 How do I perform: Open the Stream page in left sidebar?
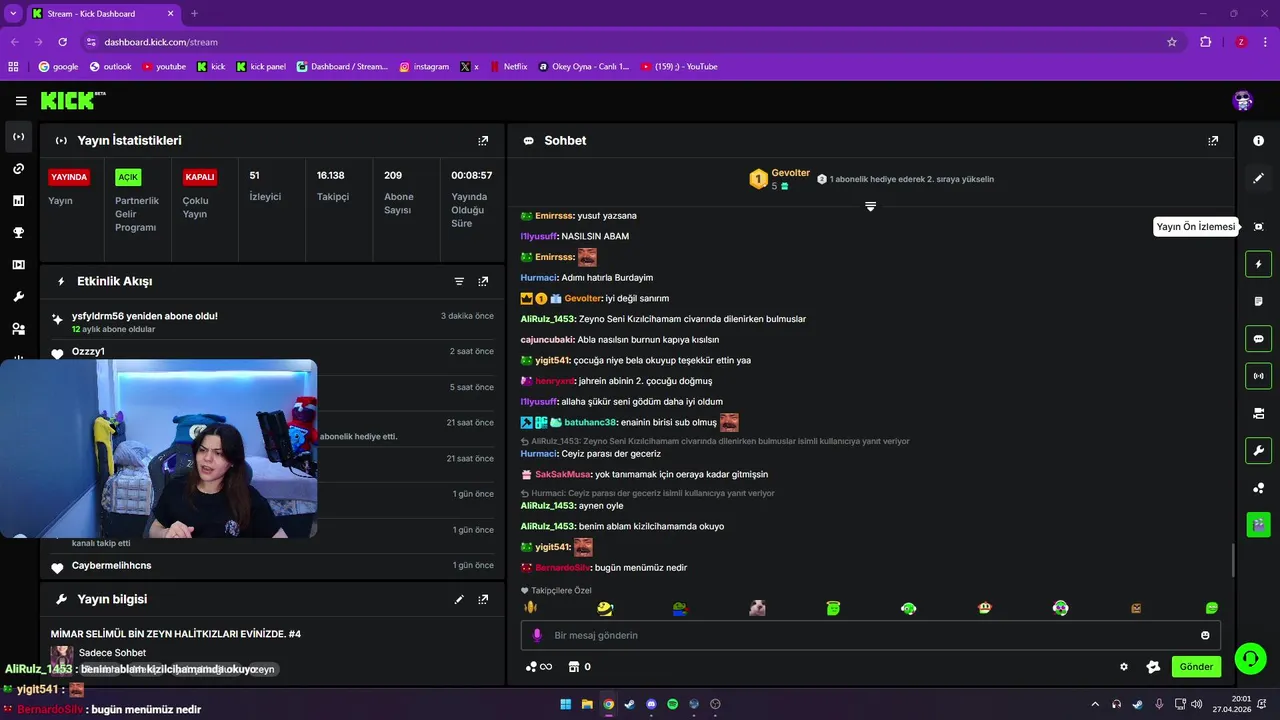[18, 137]
